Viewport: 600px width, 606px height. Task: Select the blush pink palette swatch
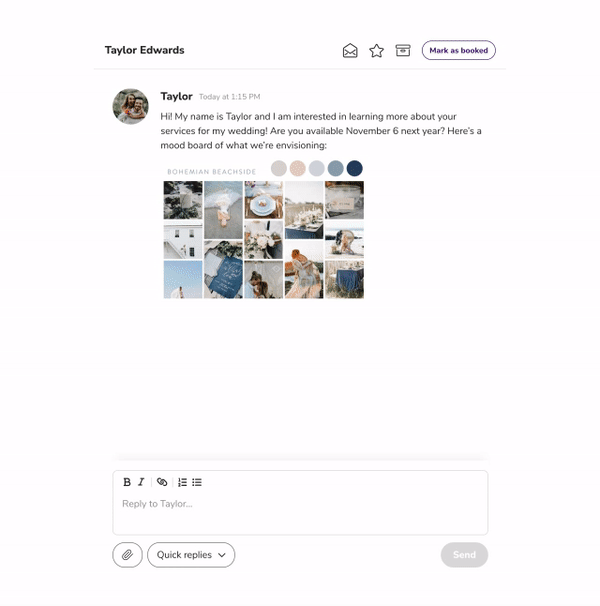pyautogui.click(x=298, y=169)
